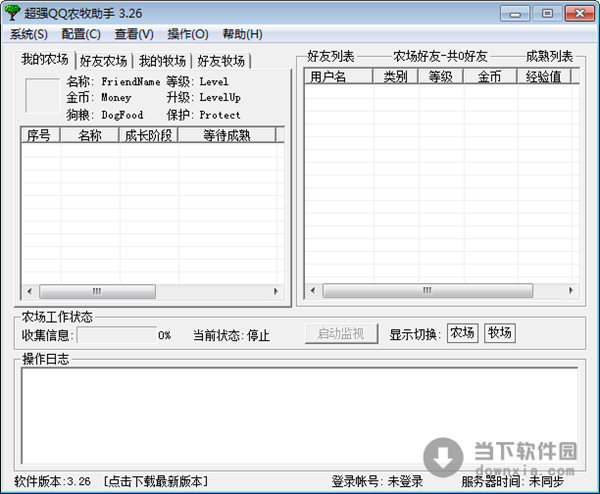Click the 农场好友-共0好友 label

tap(440, 57)
